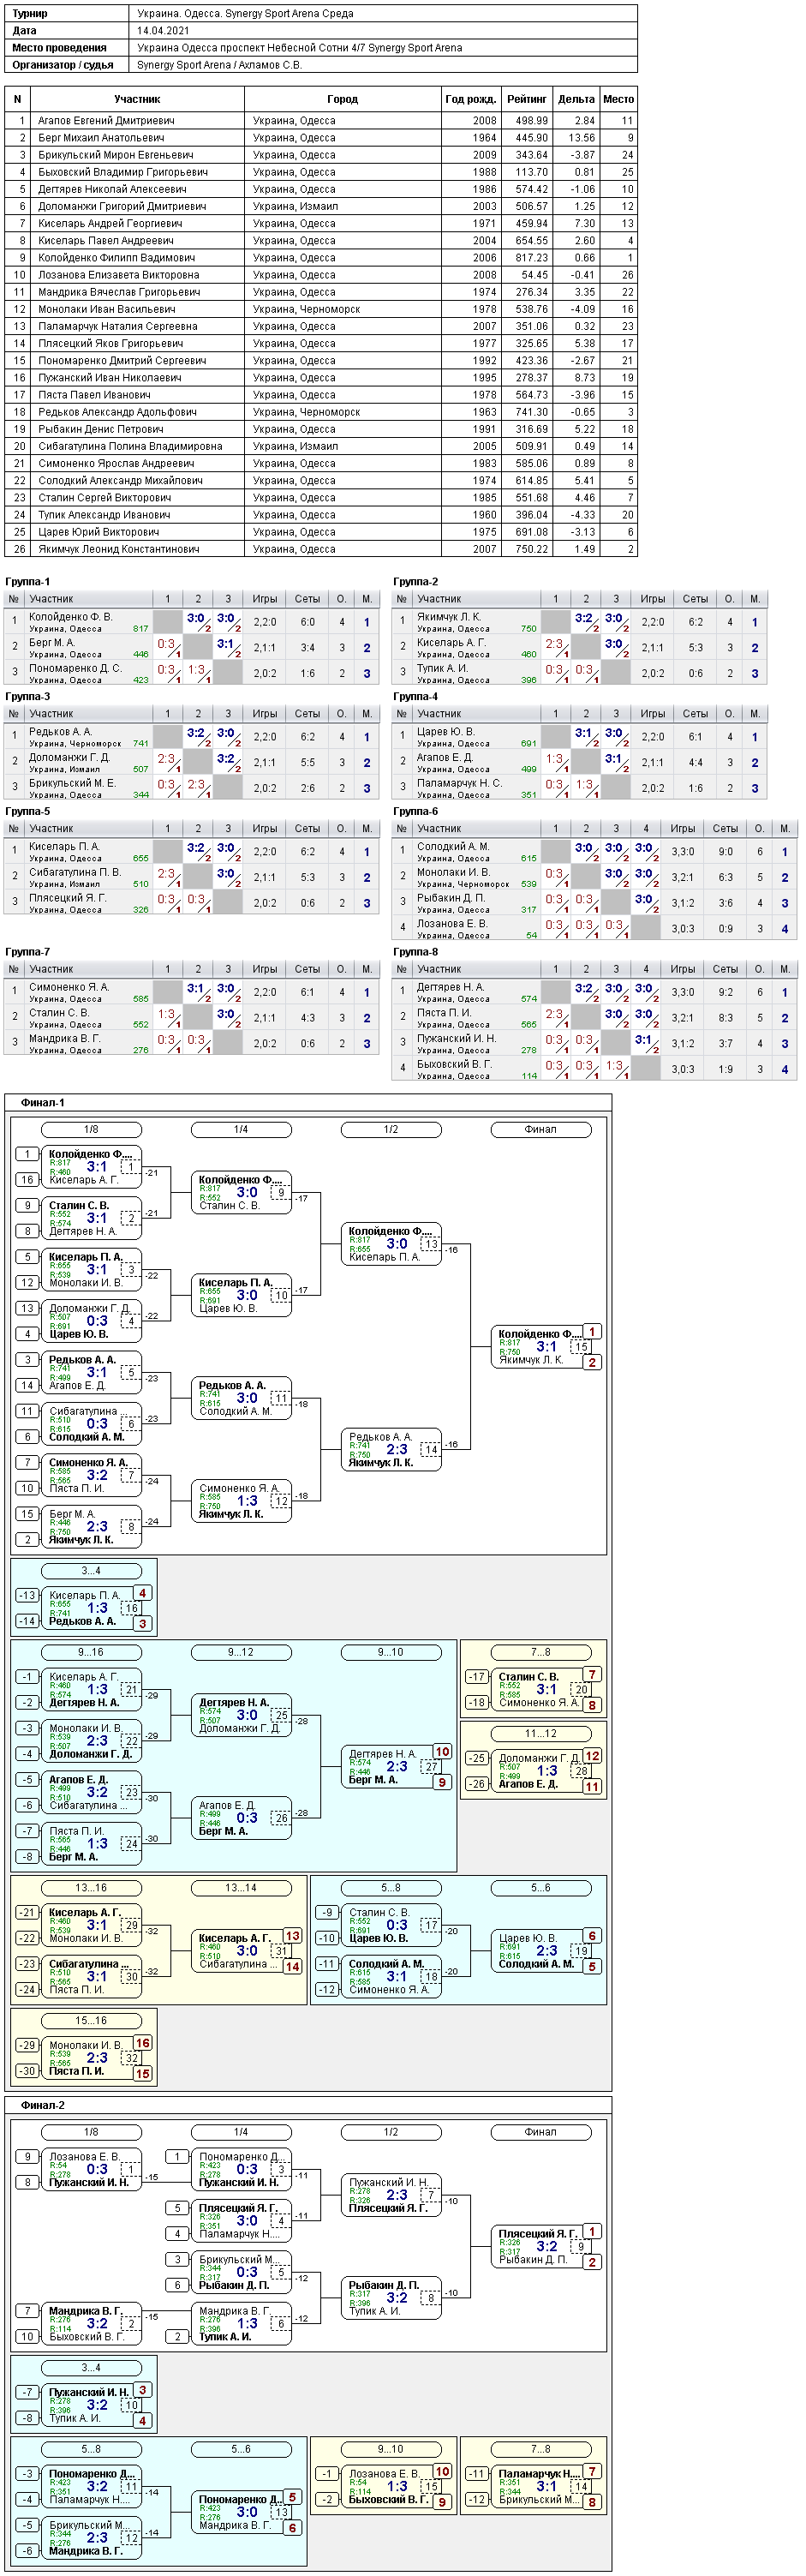Select the 13...14 bracket stage label
Image resolution: width=806 pixels, height=2576 pixels.
pyautogui.click(x=241, y=1887)
